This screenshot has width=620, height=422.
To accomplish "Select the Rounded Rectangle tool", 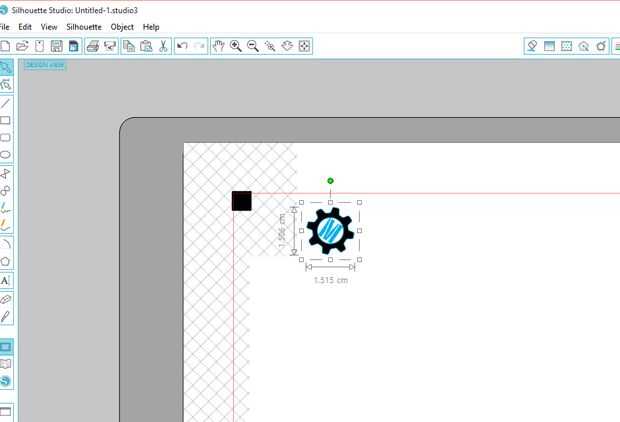I will (5, 138).
